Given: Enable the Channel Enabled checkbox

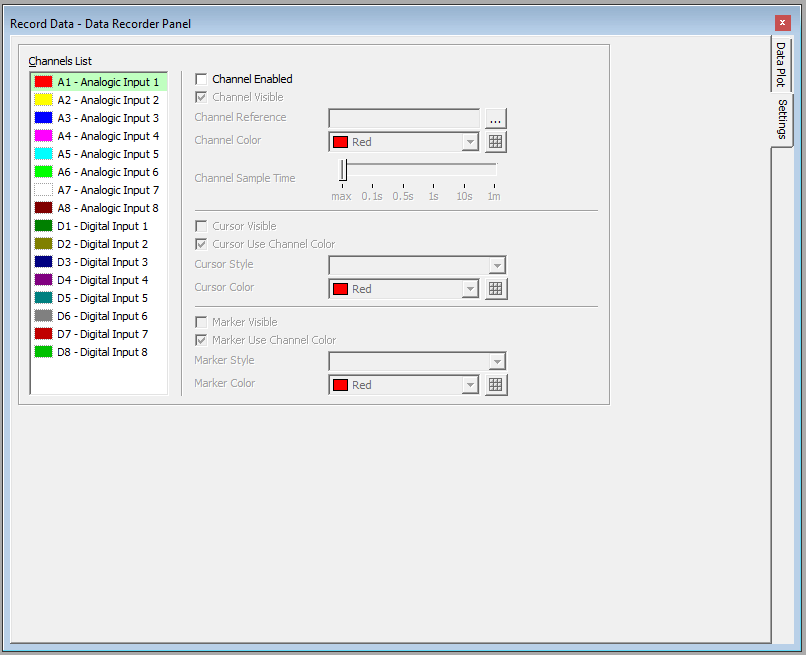Looking at the screenshot, I should [202, 79].
